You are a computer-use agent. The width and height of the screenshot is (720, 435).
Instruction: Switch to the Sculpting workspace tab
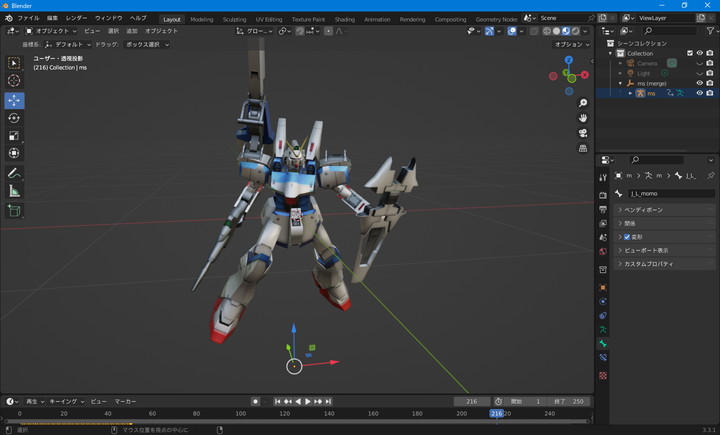(x=234, y=19)
